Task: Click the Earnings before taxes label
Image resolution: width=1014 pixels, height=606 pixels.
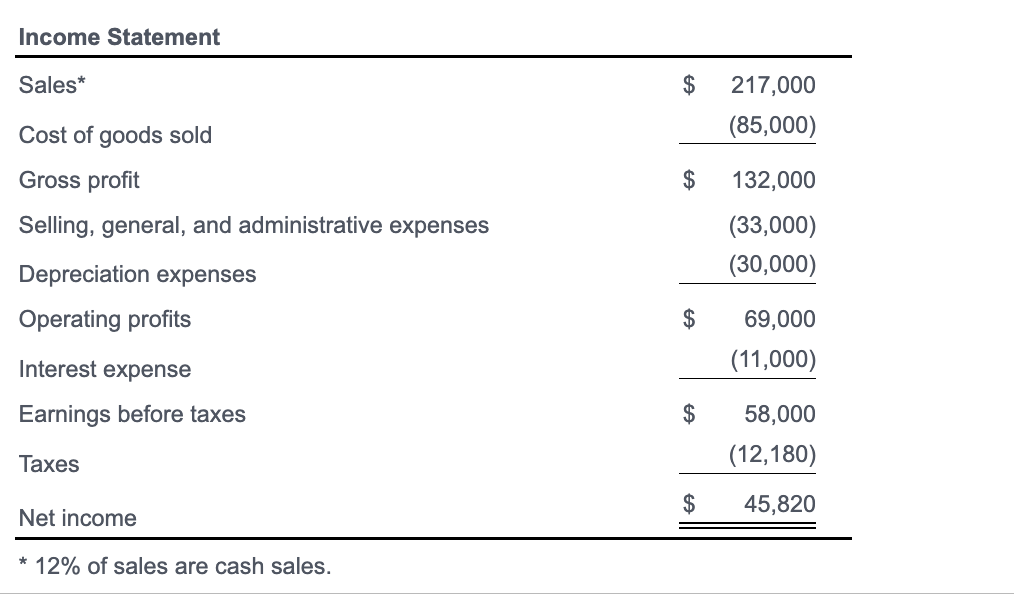Action: point(132,414)
